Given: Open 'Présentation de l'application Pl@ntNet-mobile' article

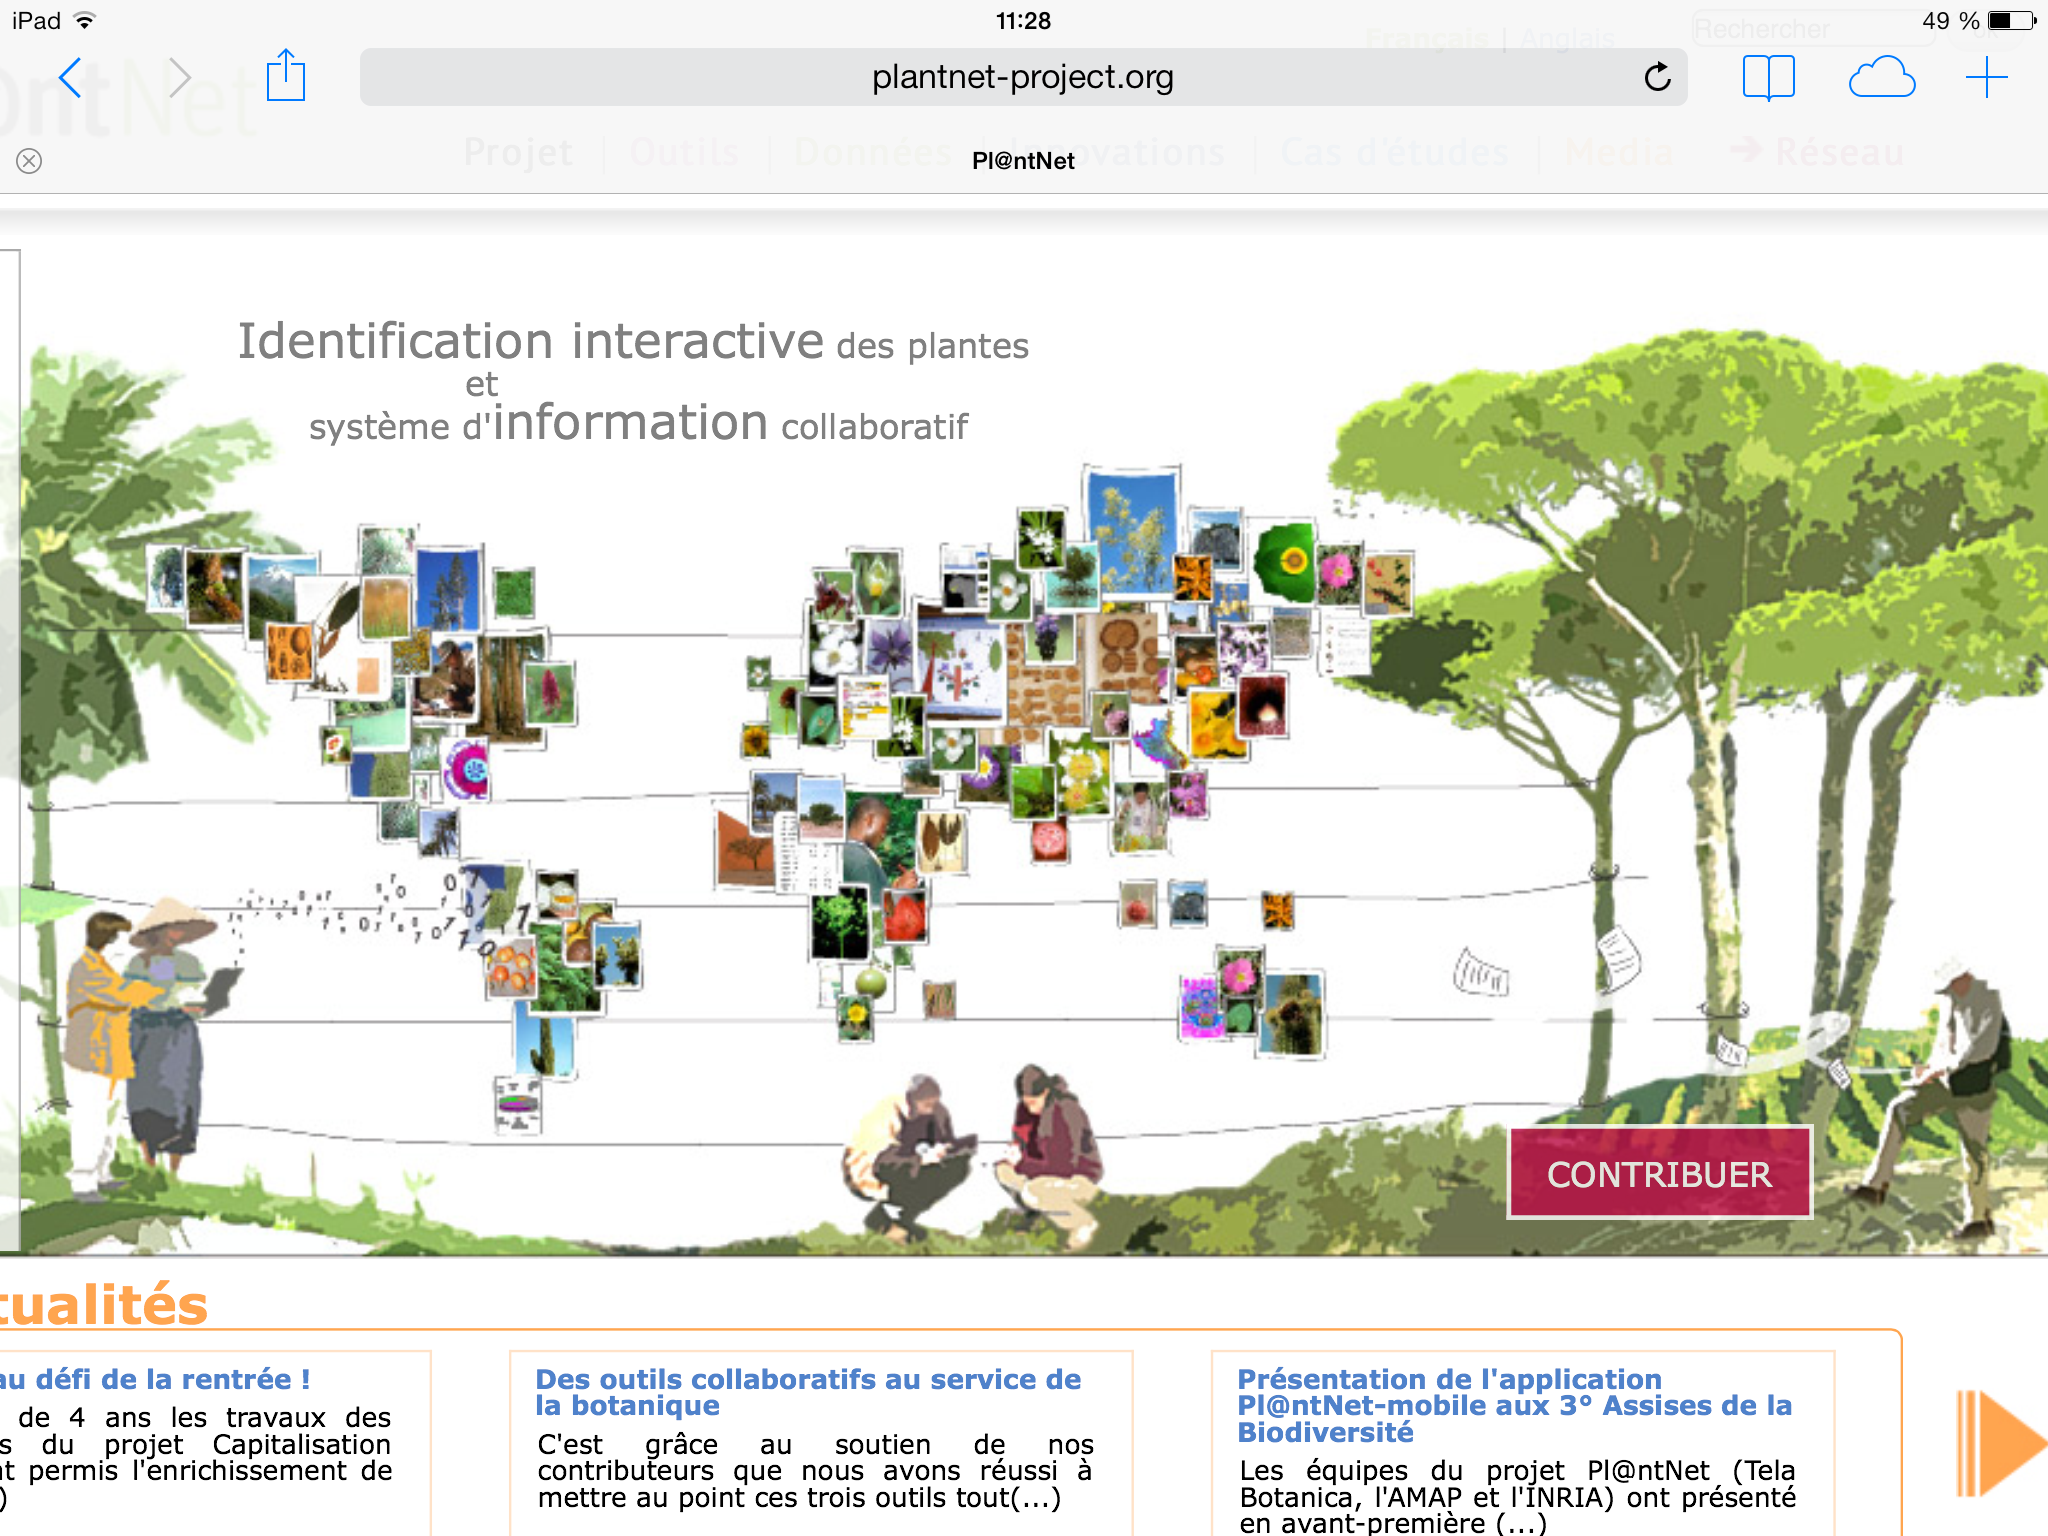Looking at the screenshot, I should (1514, 1405).
